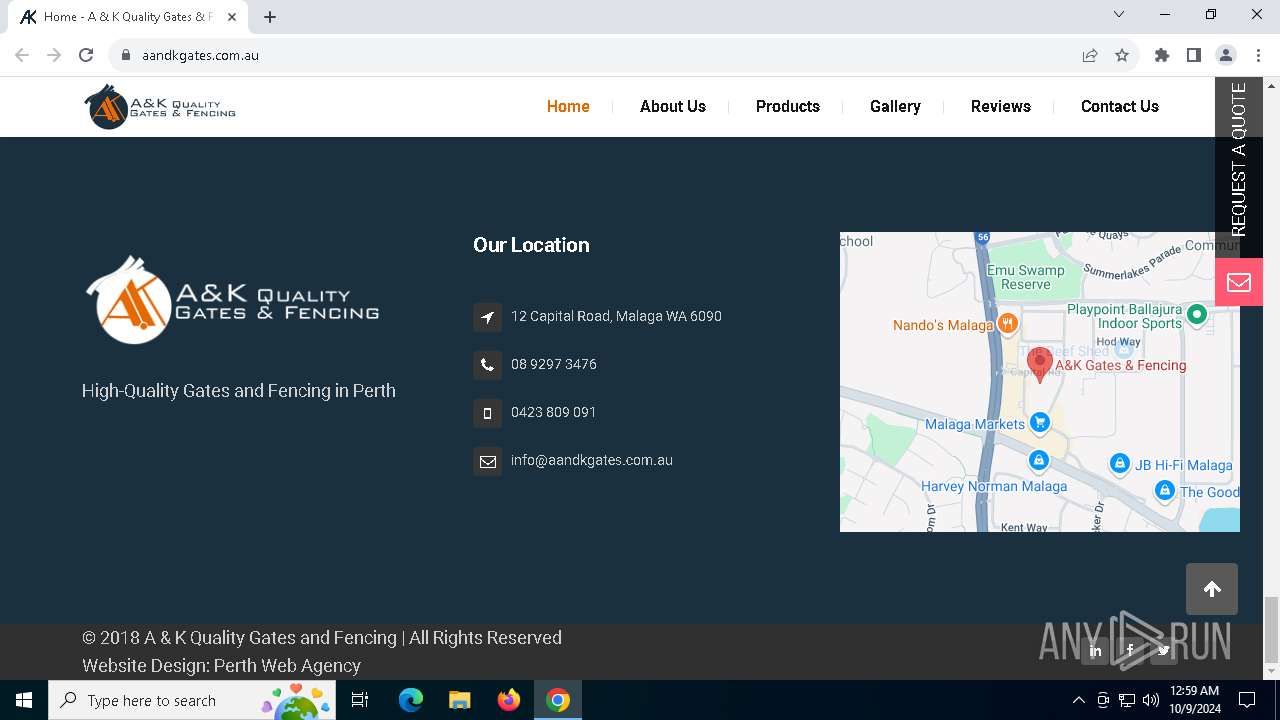Open Chrome three-dot menu
1280x720 pixels.
(x=1258, y=55)
